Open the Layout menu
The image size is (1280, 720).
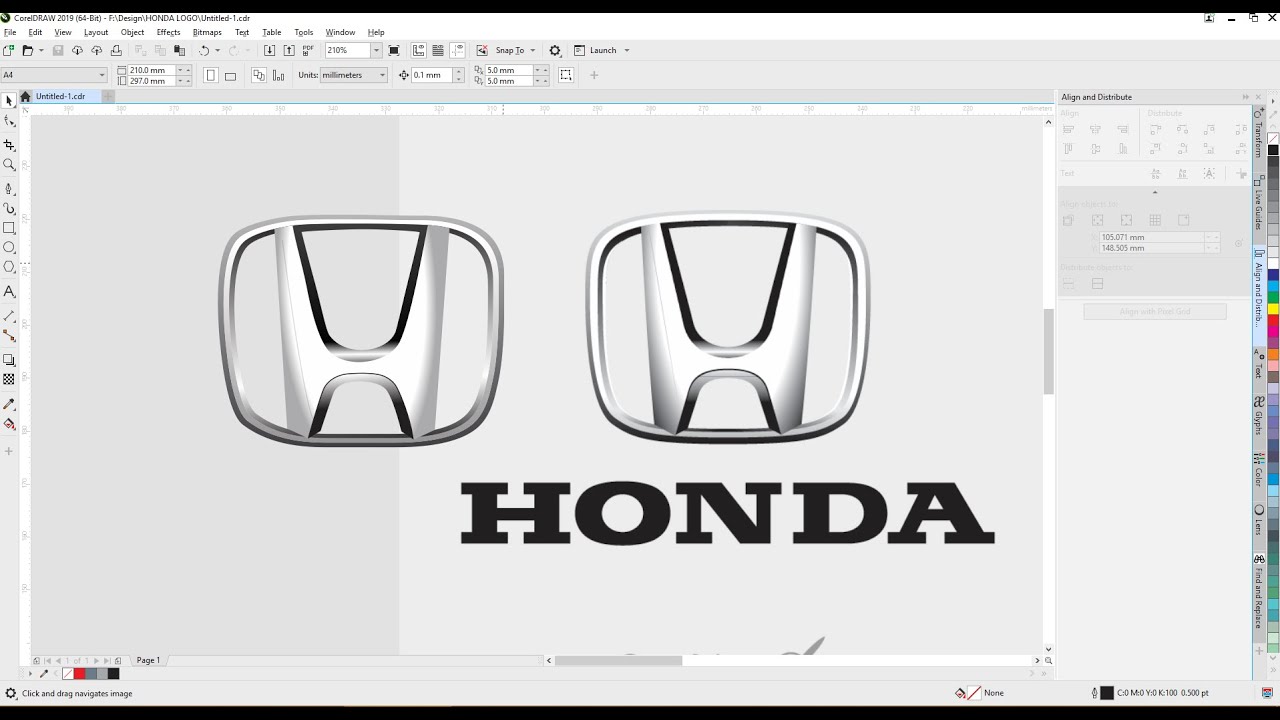(96, 32)
